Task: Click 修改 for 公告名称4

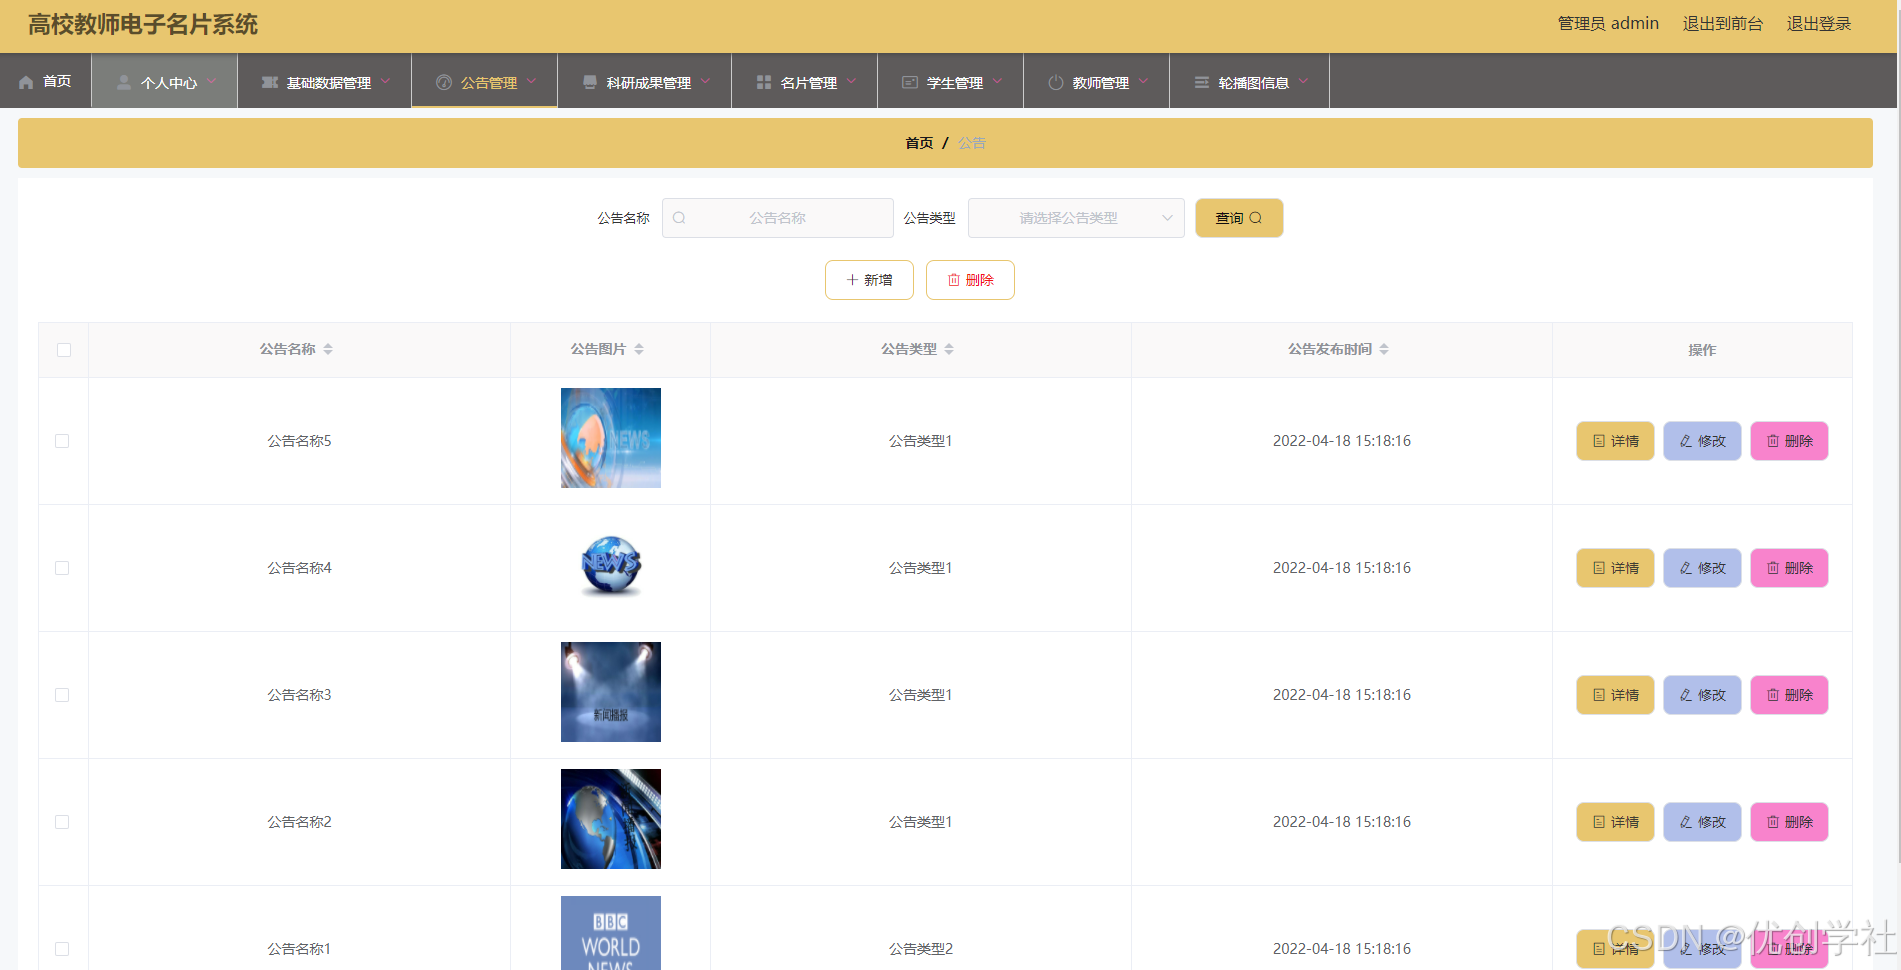Action: pos(1702,568)
